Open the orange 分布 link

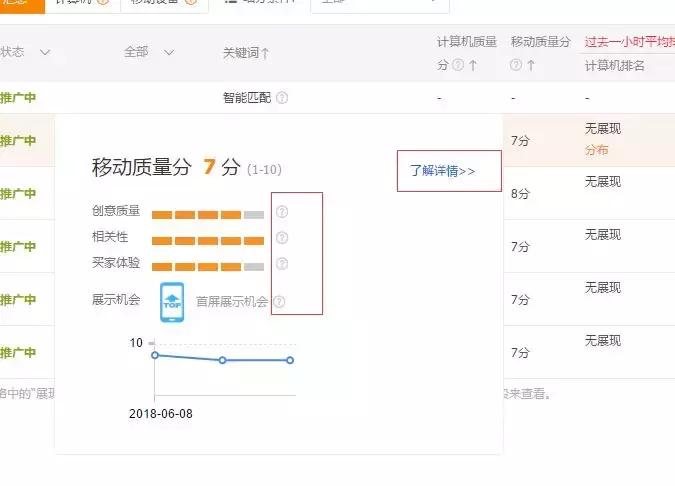596,150
